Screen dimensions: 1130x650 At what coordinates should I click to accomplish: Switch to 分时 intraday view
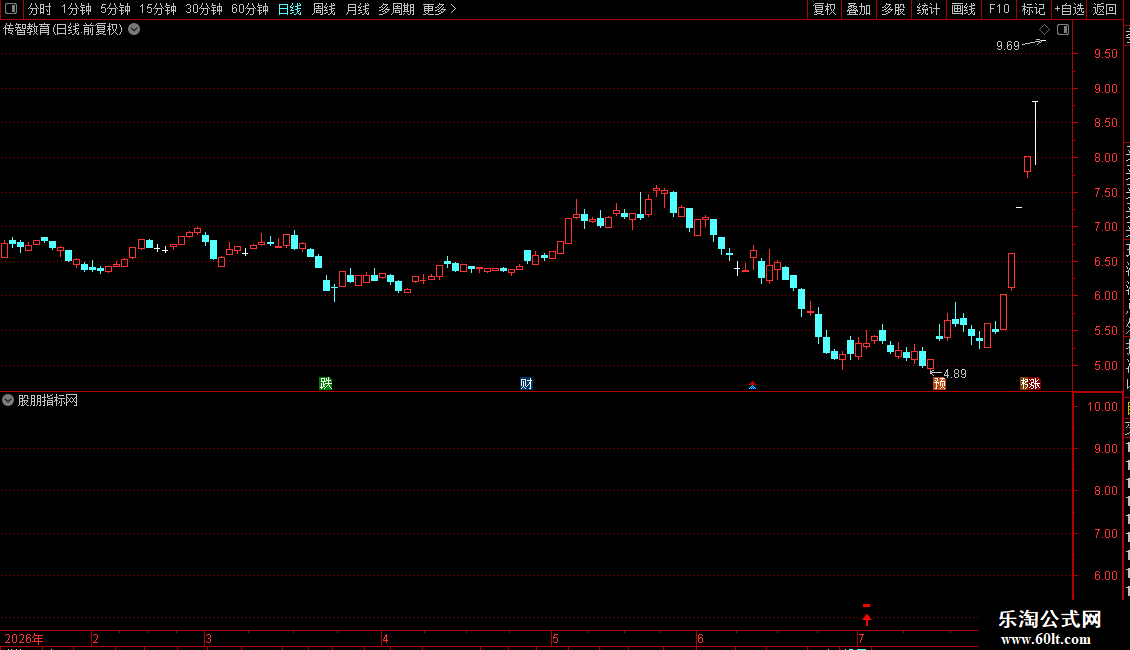point(40,9)
